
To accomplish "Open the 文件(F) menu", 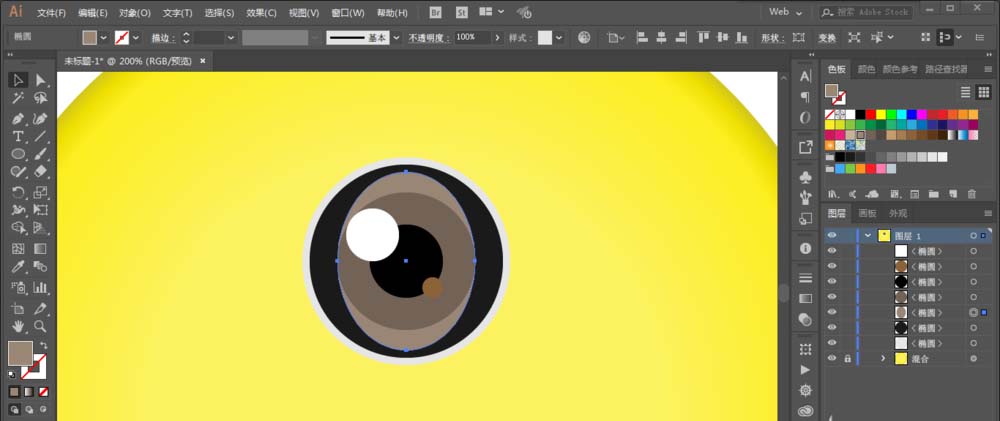I will coord(51,13).
